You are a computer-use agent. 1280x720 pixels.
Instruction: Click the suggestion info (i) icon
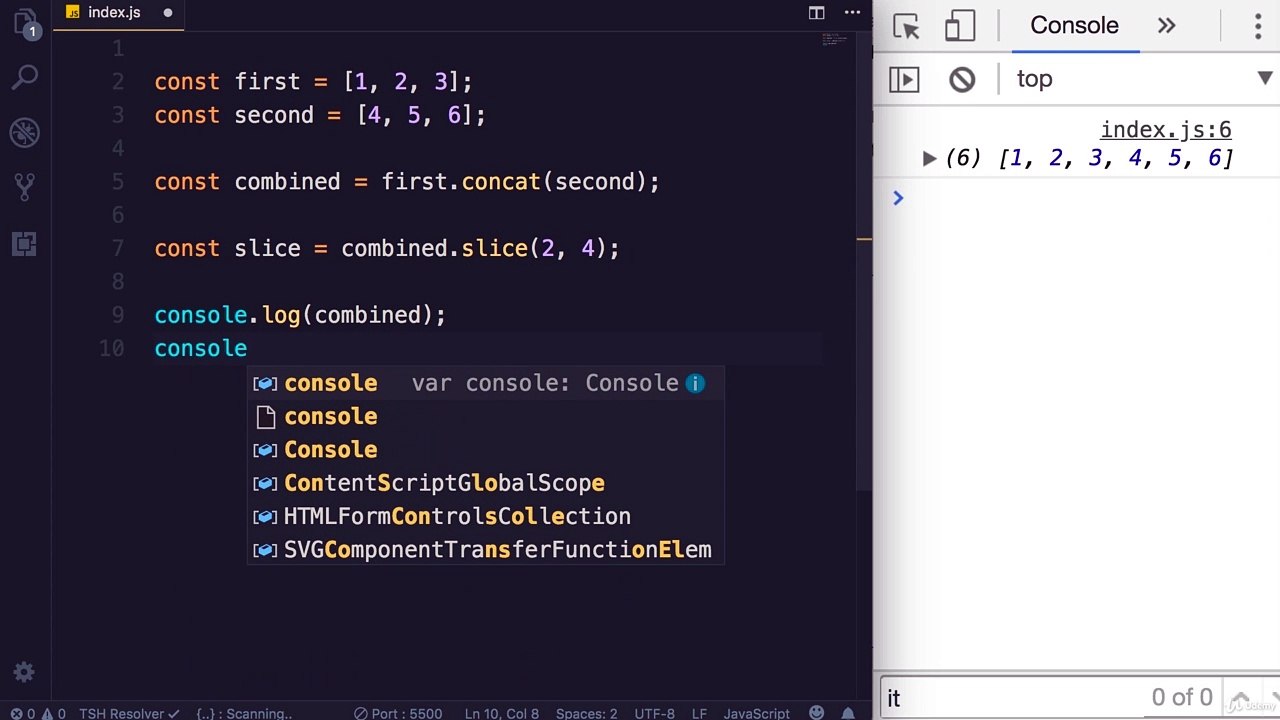click(x=695, y=383)
